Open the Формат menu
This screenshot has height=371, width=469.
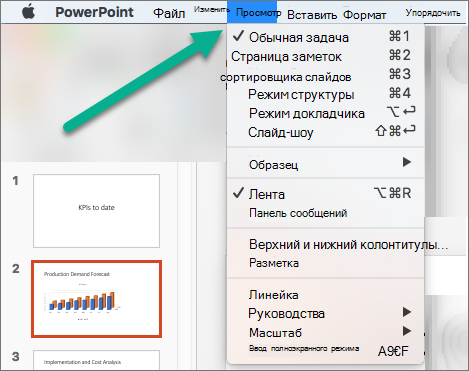(x=365, y=15)
